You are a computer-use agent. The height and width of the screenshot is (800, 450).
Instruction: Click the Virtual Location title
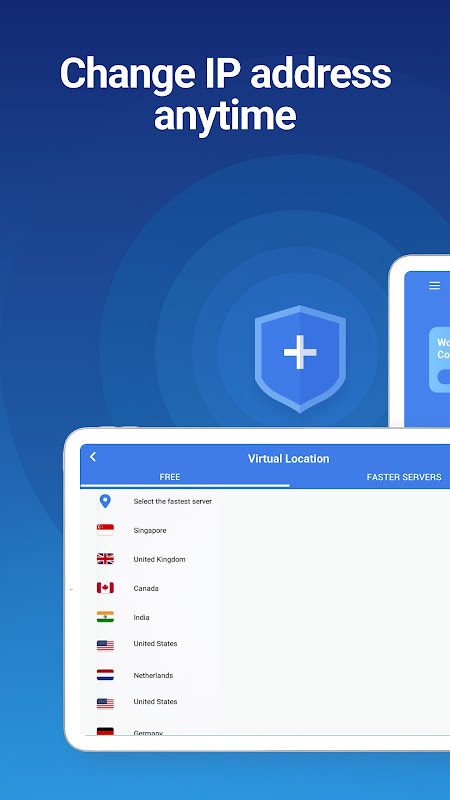pyautogui.click(x=288, y=458)
